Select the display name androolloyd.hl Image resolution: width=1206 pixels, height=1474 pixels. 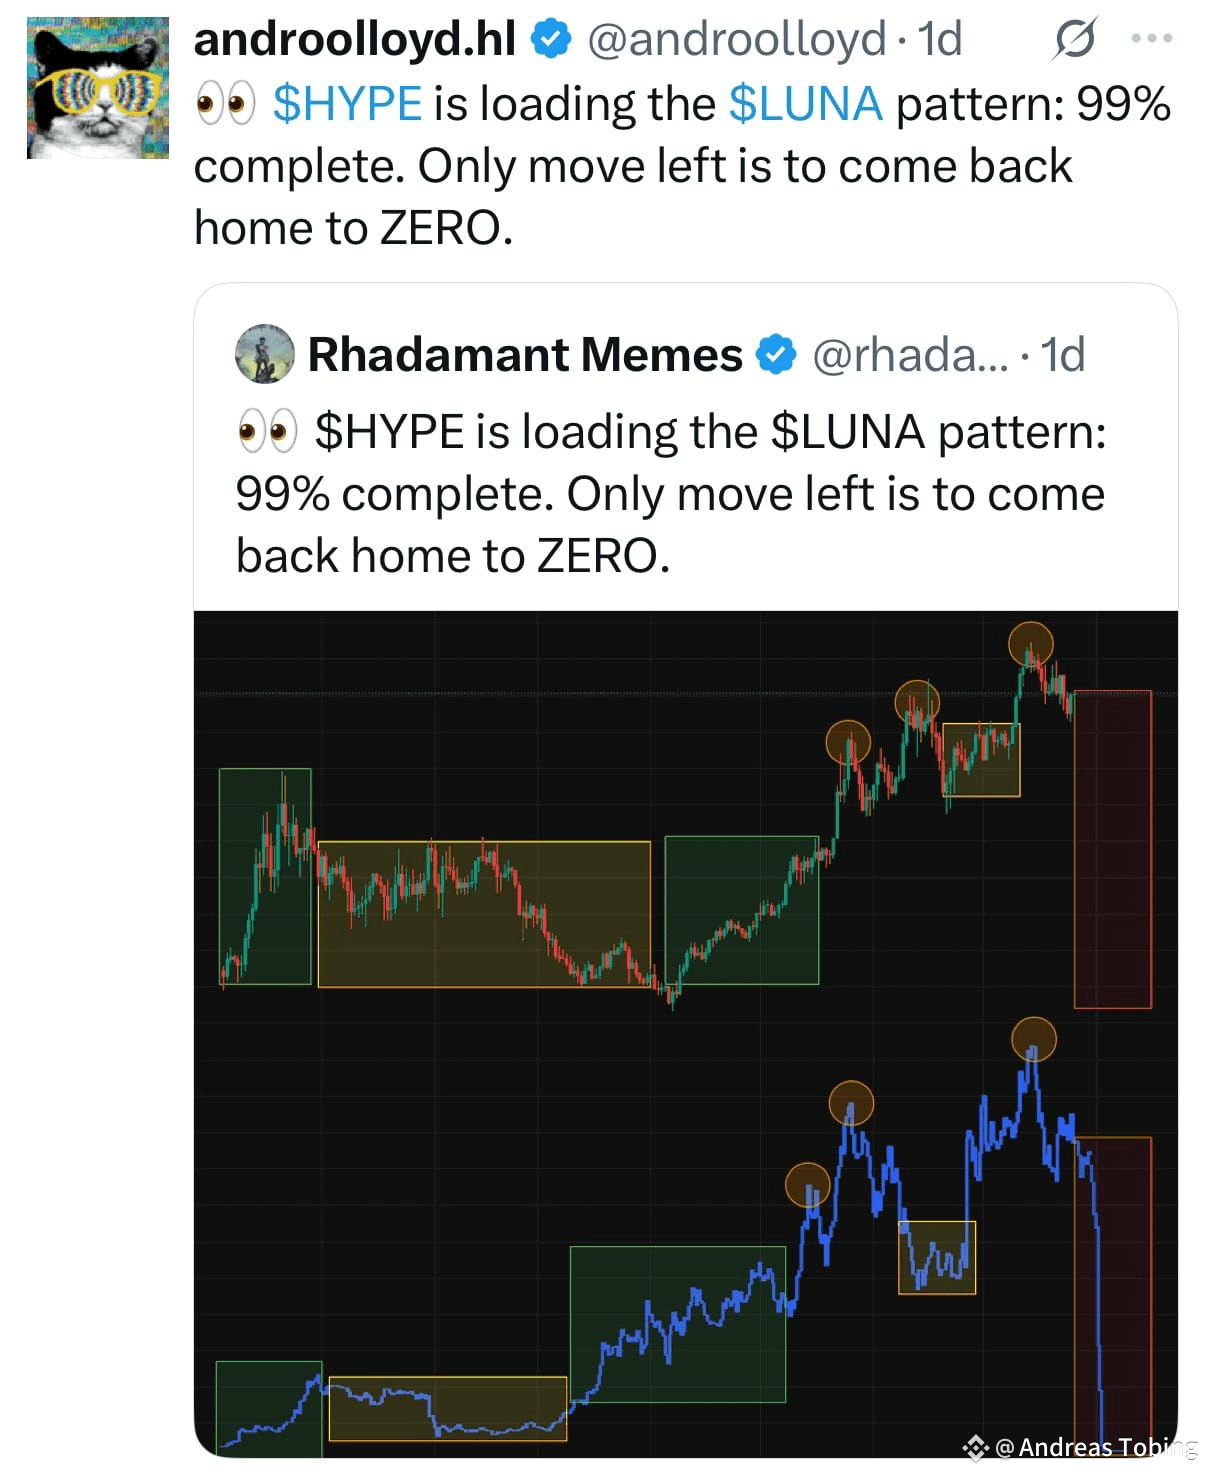point(353,40)
